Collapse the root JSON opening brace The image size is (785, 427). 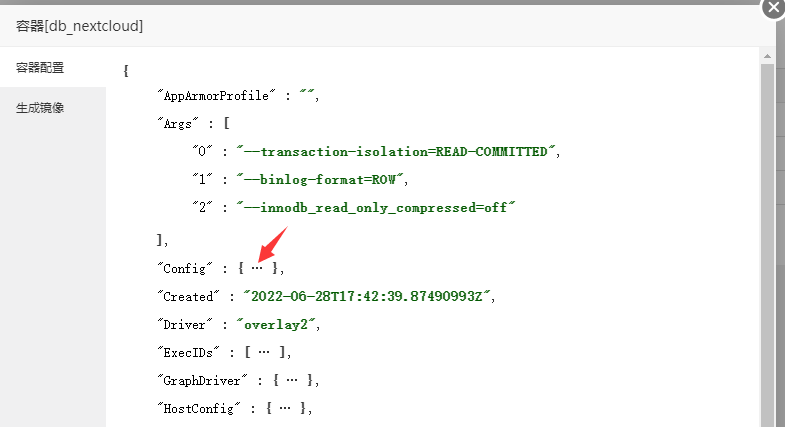point(126,70)
